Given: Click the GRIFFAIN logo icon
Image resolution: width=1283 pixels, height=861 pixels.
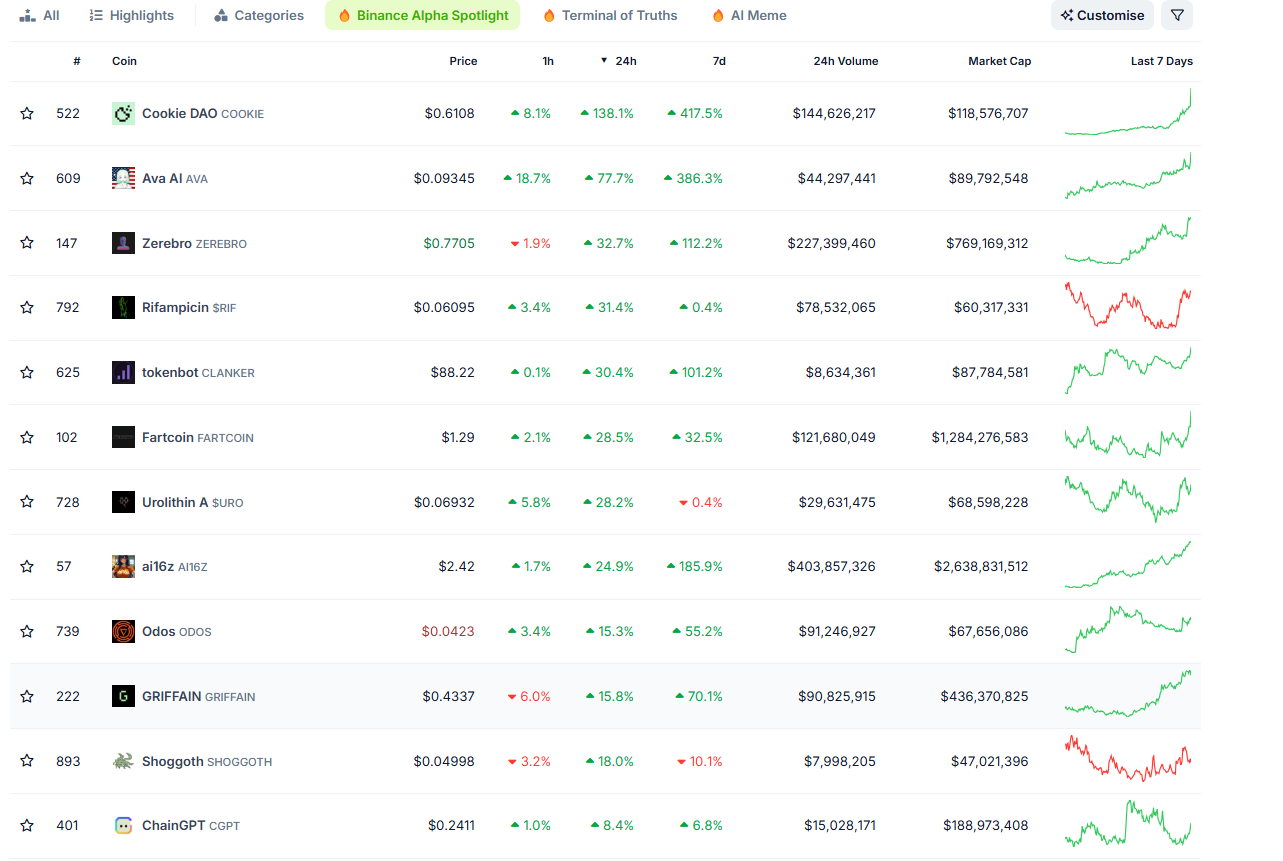Looking at the screenshot, I should pos(123,696).
